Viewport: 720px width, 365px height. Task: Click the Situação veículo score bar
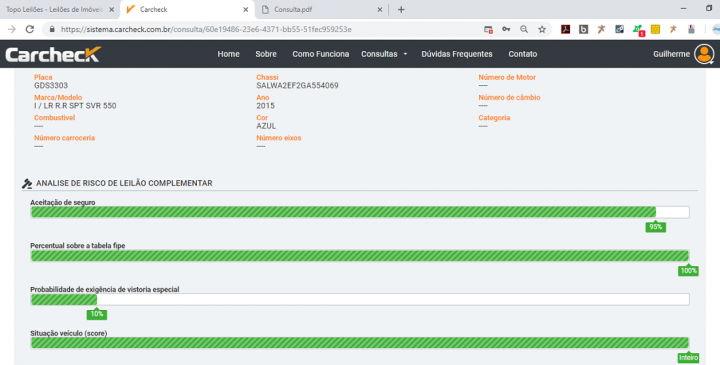coord(360,343)
